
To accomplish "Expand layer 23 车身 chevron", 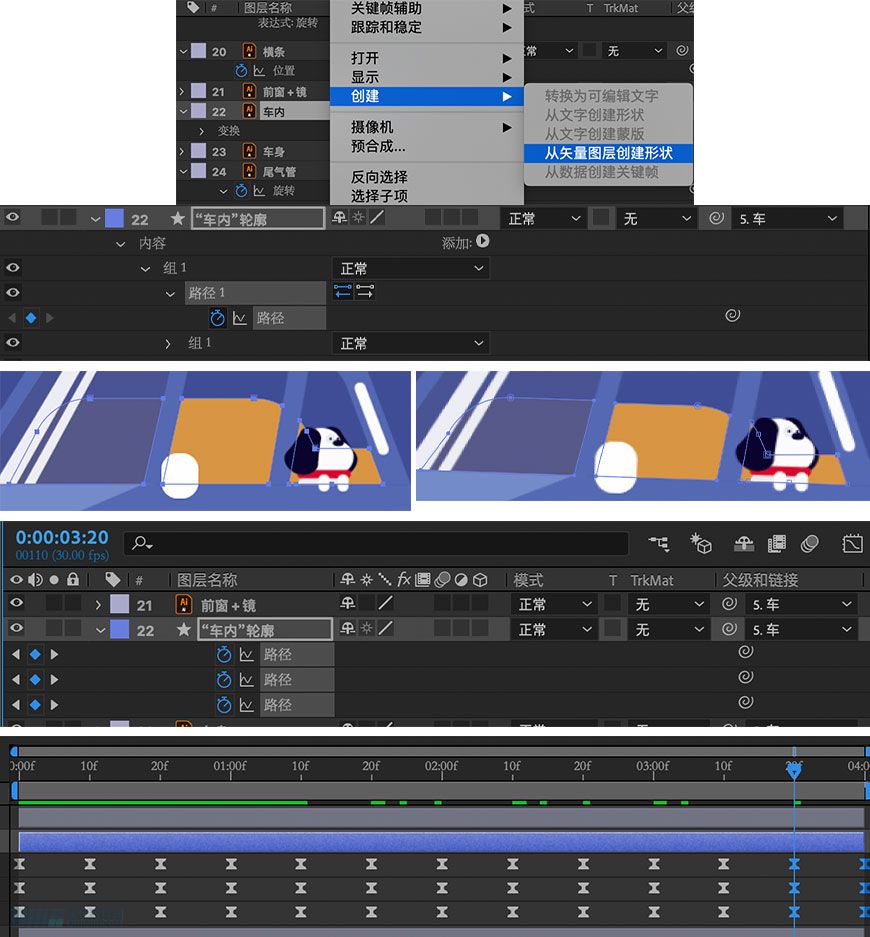I will tap(182, 151).
